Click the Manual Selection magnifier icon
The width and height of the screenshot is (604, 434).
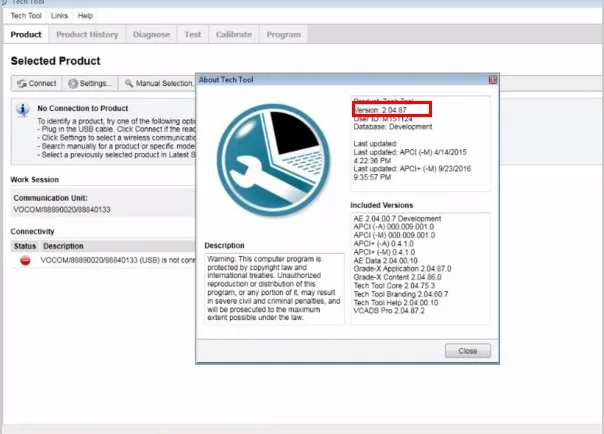click(x=129, y=84)
